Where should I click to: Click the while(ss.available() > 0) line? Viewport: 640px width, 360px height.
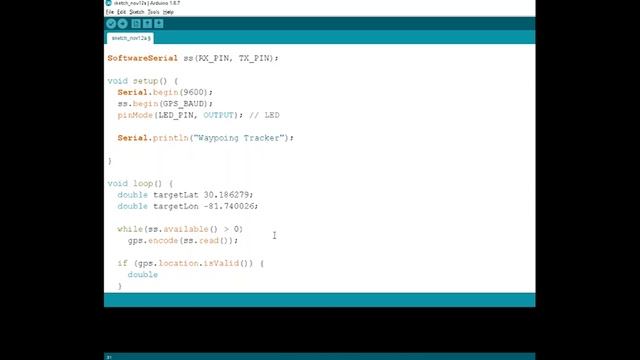pyautogui.click(x=180, y=229)
